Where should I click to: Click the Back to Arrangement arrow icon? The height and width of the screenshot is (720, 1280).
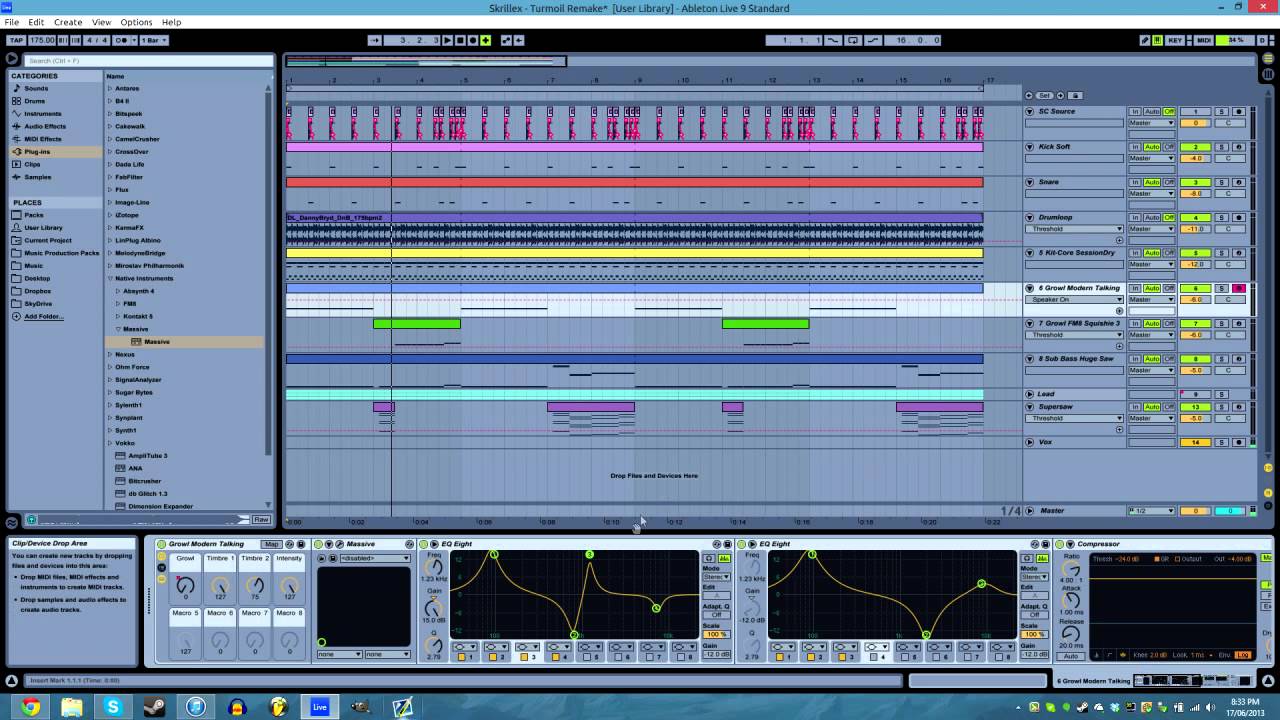click(519, 40)
